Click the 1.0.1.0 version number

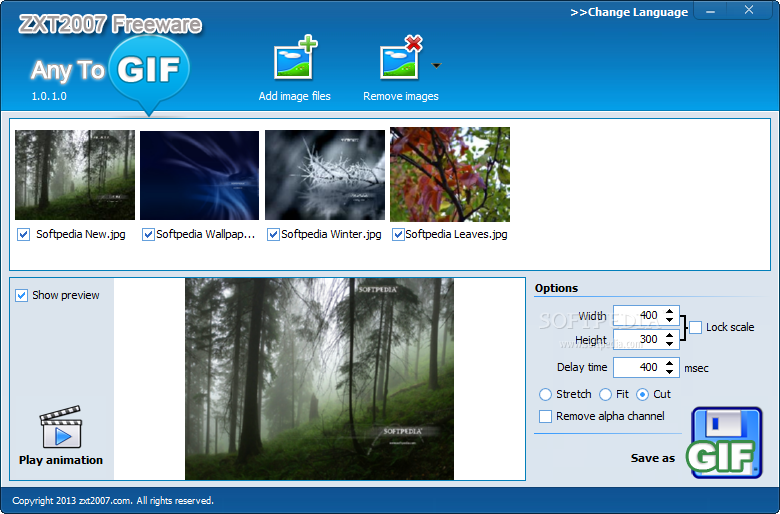coord(49,96)
